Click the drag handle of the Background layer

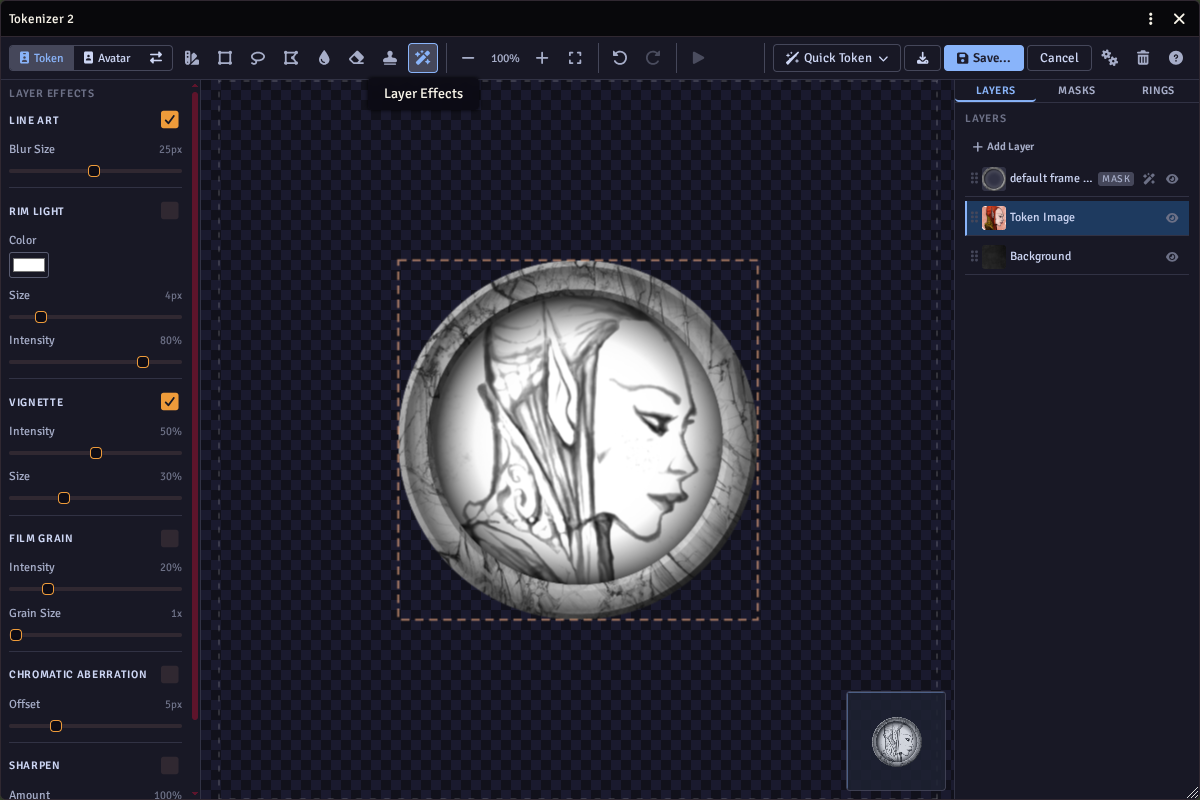pyautogui.click(x=974, y=257)
